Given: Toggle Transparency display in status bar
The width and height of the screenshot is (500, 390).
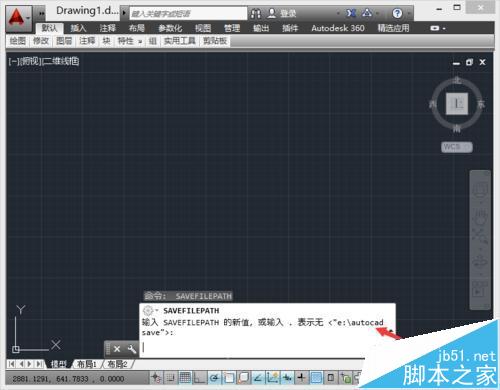Looking at the screenshot, I should tap(316, 378).
